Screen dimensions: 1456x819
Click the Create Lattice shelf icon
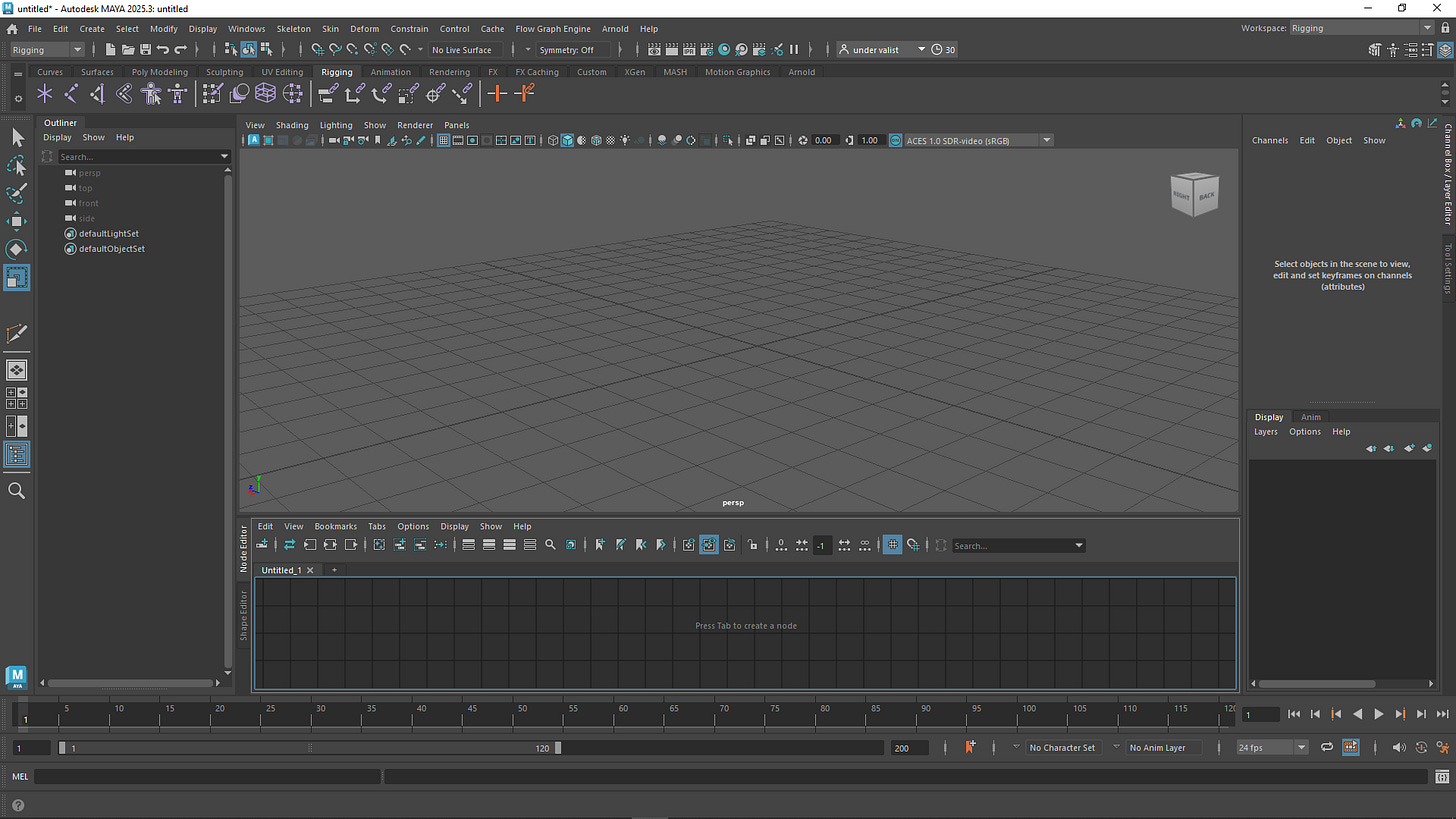[x=265, y=94]
